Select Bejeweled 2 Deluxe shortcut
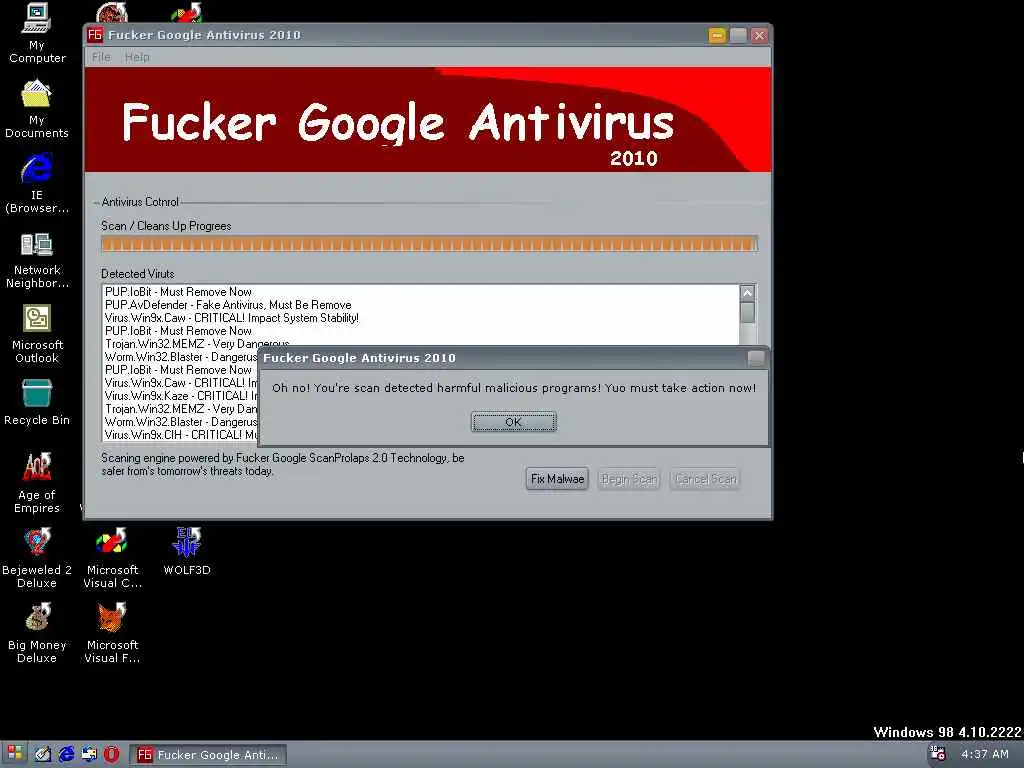The width and height of the screenshot is (1024, 768). point(37,557)
